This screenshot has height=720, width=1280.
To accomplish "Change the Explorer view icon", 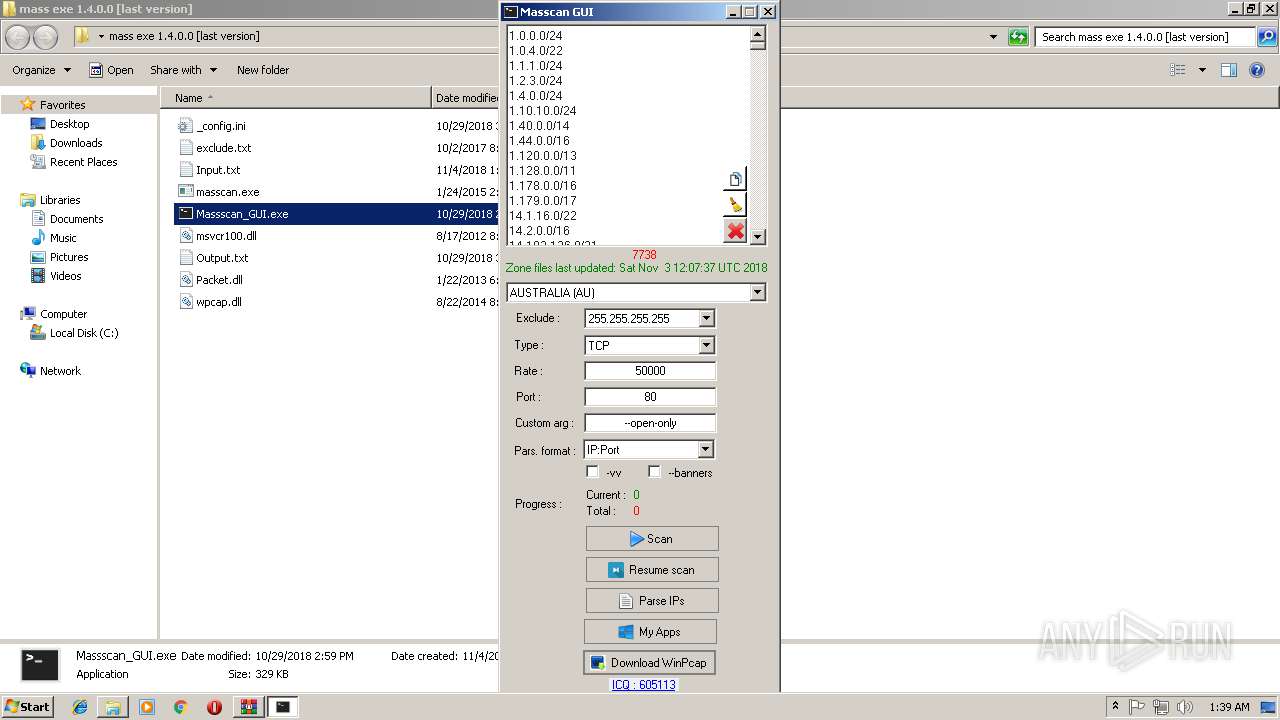I will click(1178, 70).
